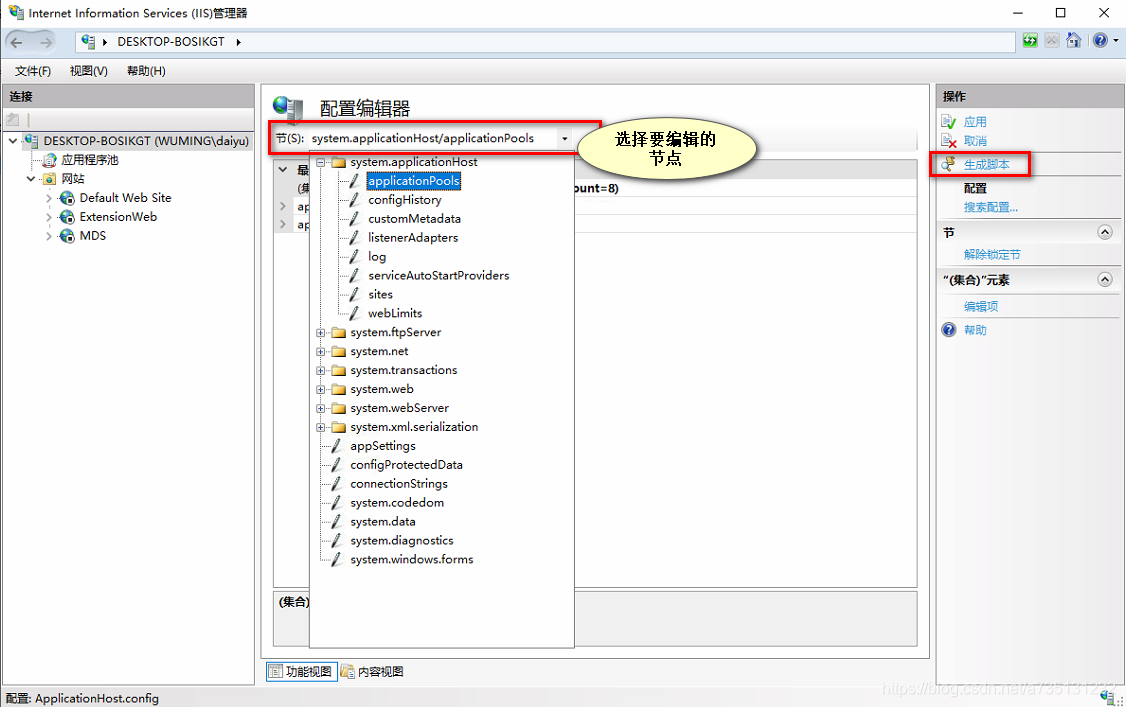
Task: Open the breadcrumb arrow after DESKTOP-BOSIKGT
Action: tap(238, 42)
